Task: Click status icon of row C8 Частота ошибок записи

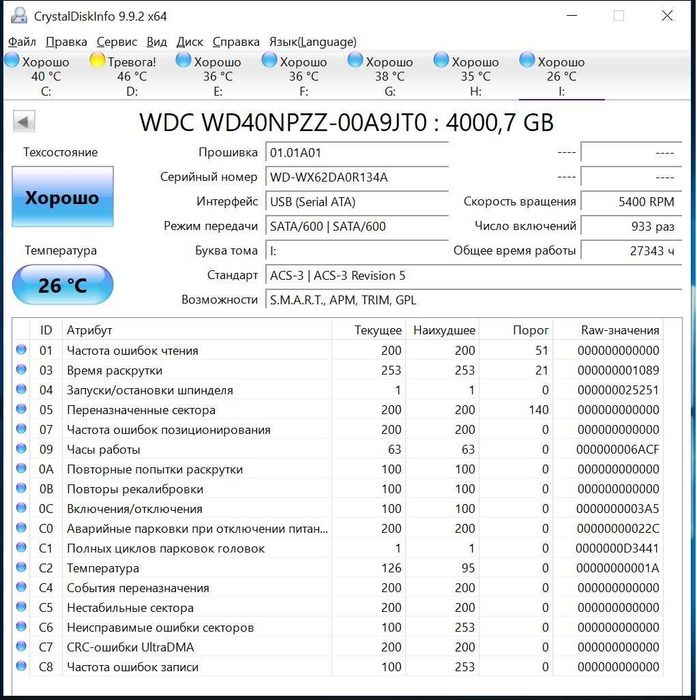Action: [x=21, y=666]
